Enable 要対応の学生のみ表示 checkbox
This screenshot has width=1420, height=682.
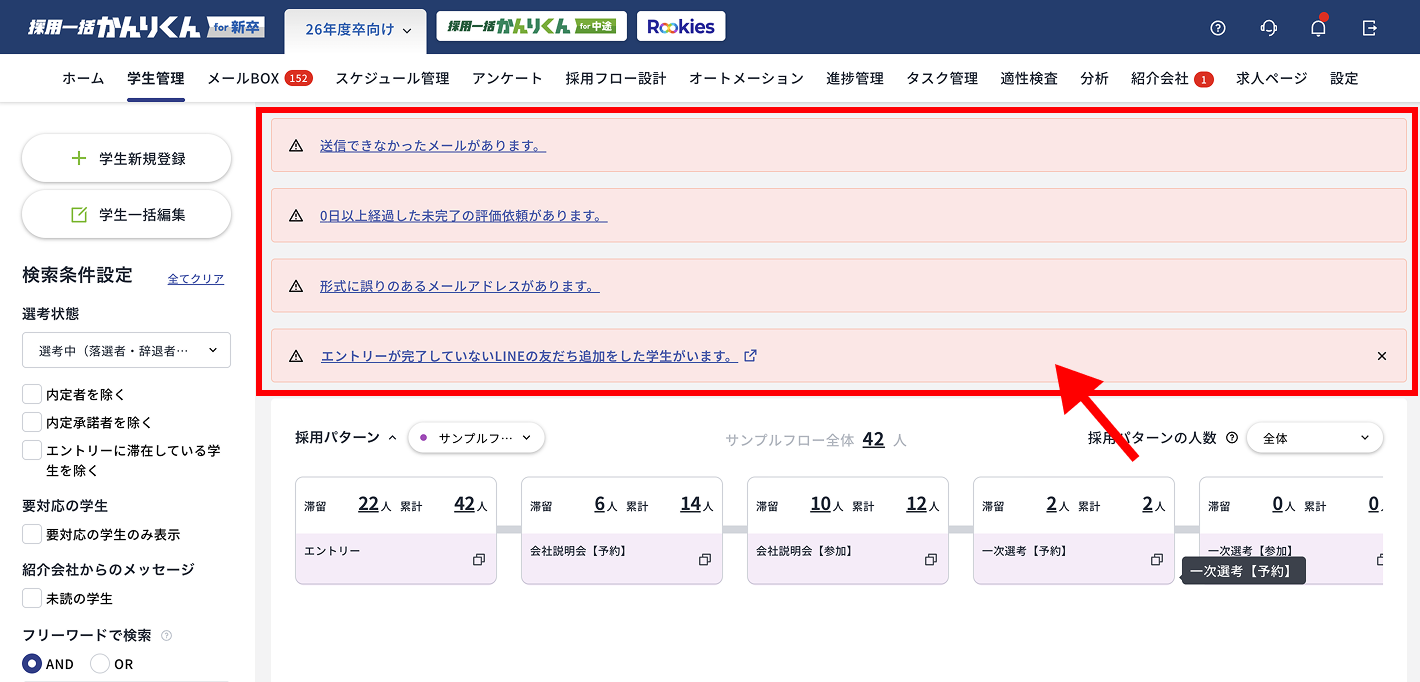tap(33, 534)
